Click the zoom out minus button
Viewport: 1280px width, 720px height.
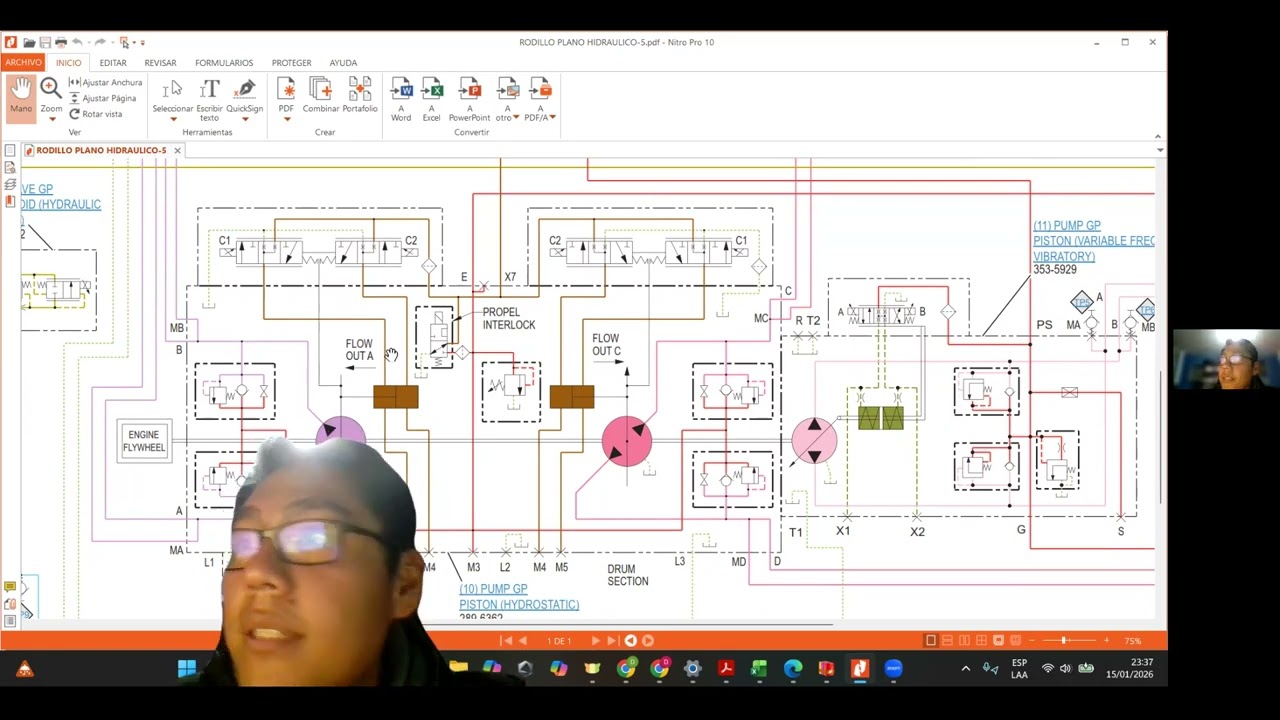(1033, 640)
